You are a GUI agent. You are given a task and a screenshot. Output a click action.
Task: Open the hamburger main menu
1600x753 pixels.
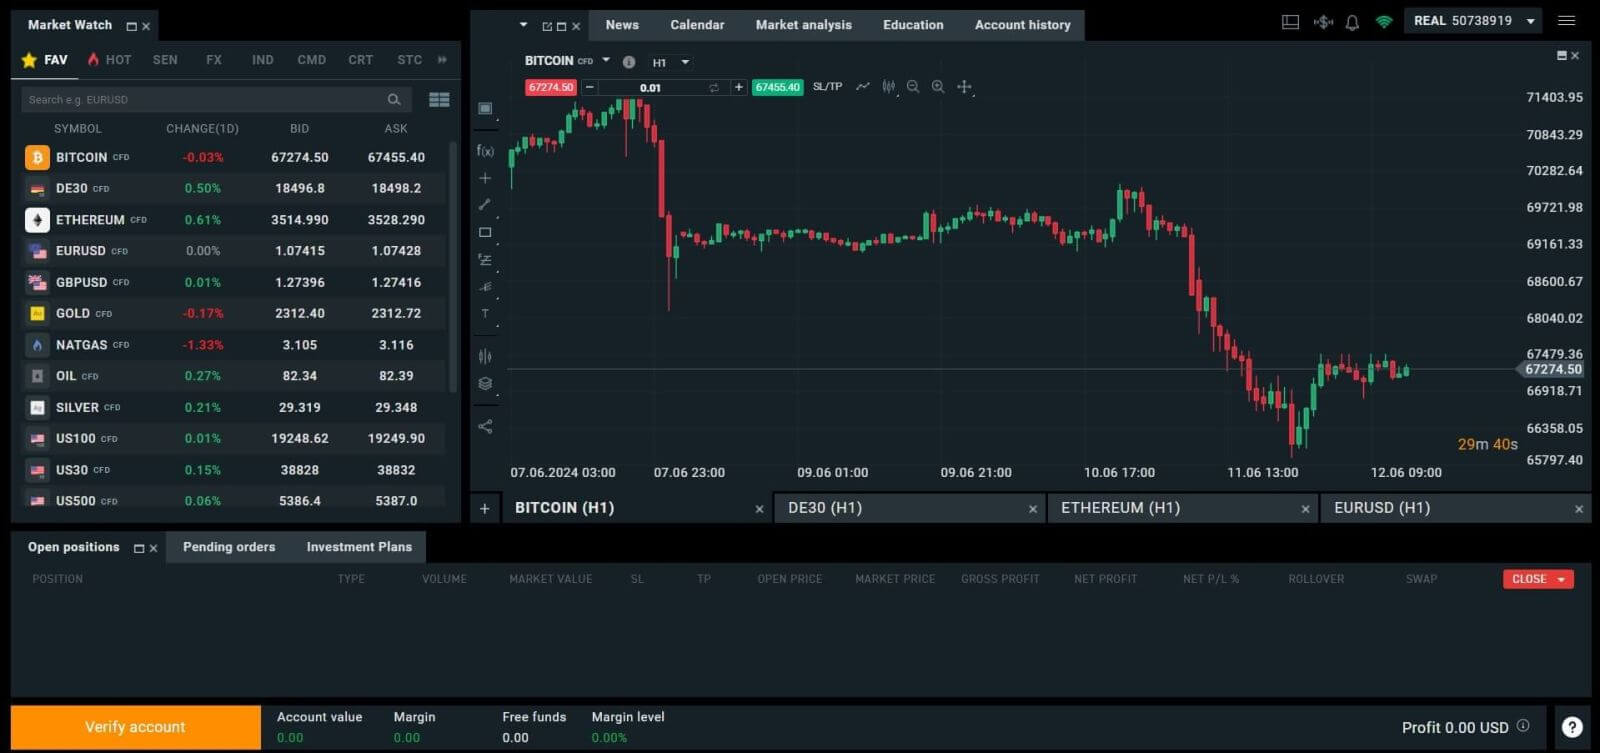coord(1567,21)
